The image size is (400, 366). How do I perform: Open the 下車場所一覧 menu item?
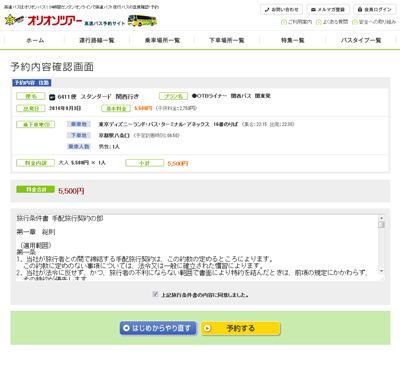pyautogui.click(x=227, y=40)
